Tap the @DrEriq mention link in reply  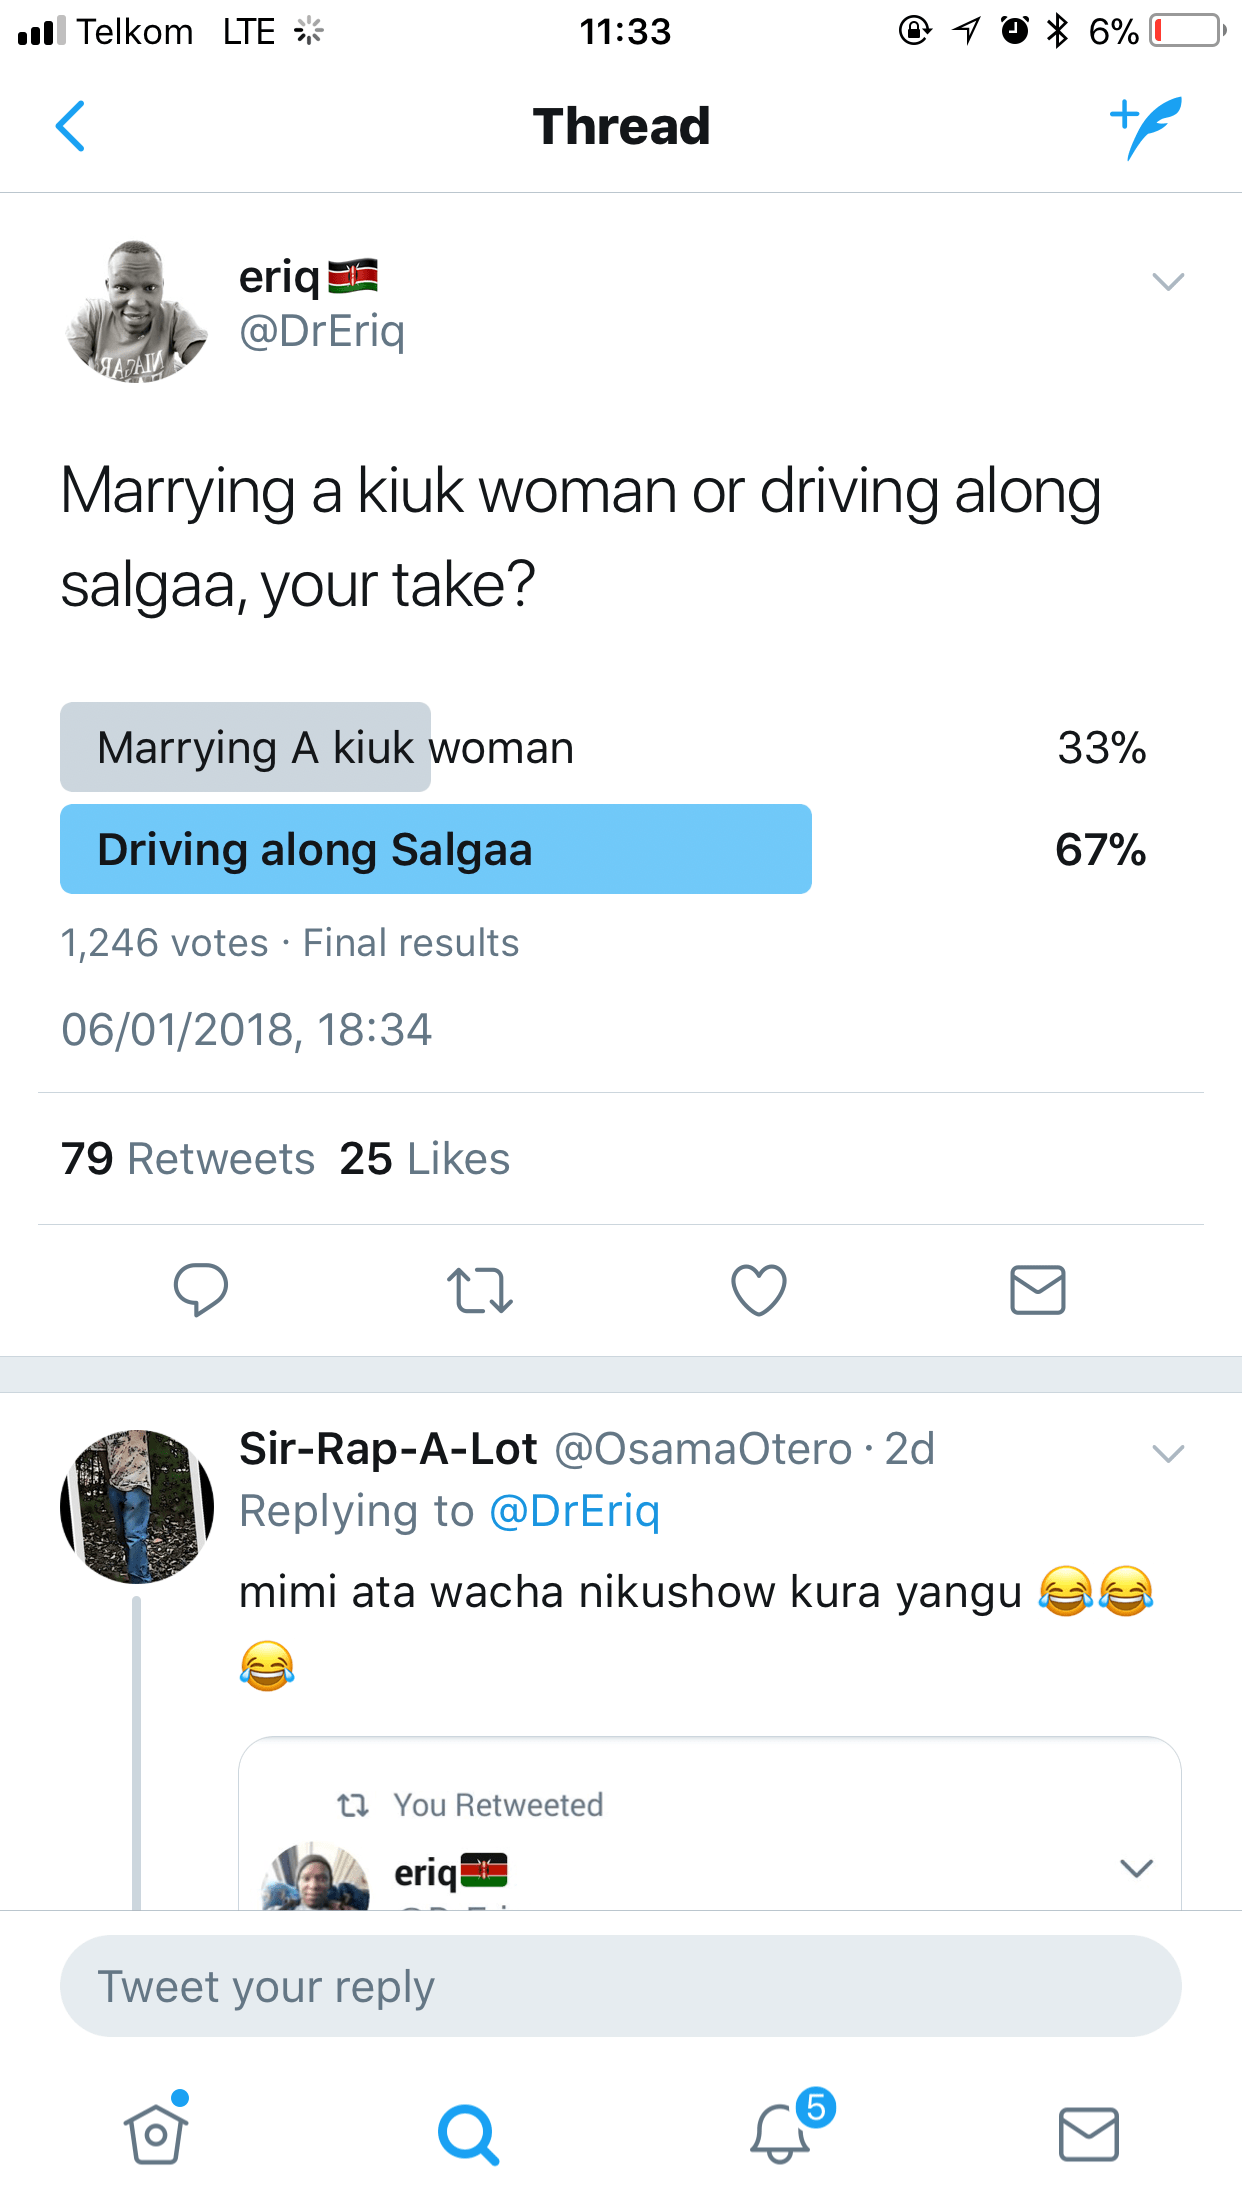tap(574, 1511)
